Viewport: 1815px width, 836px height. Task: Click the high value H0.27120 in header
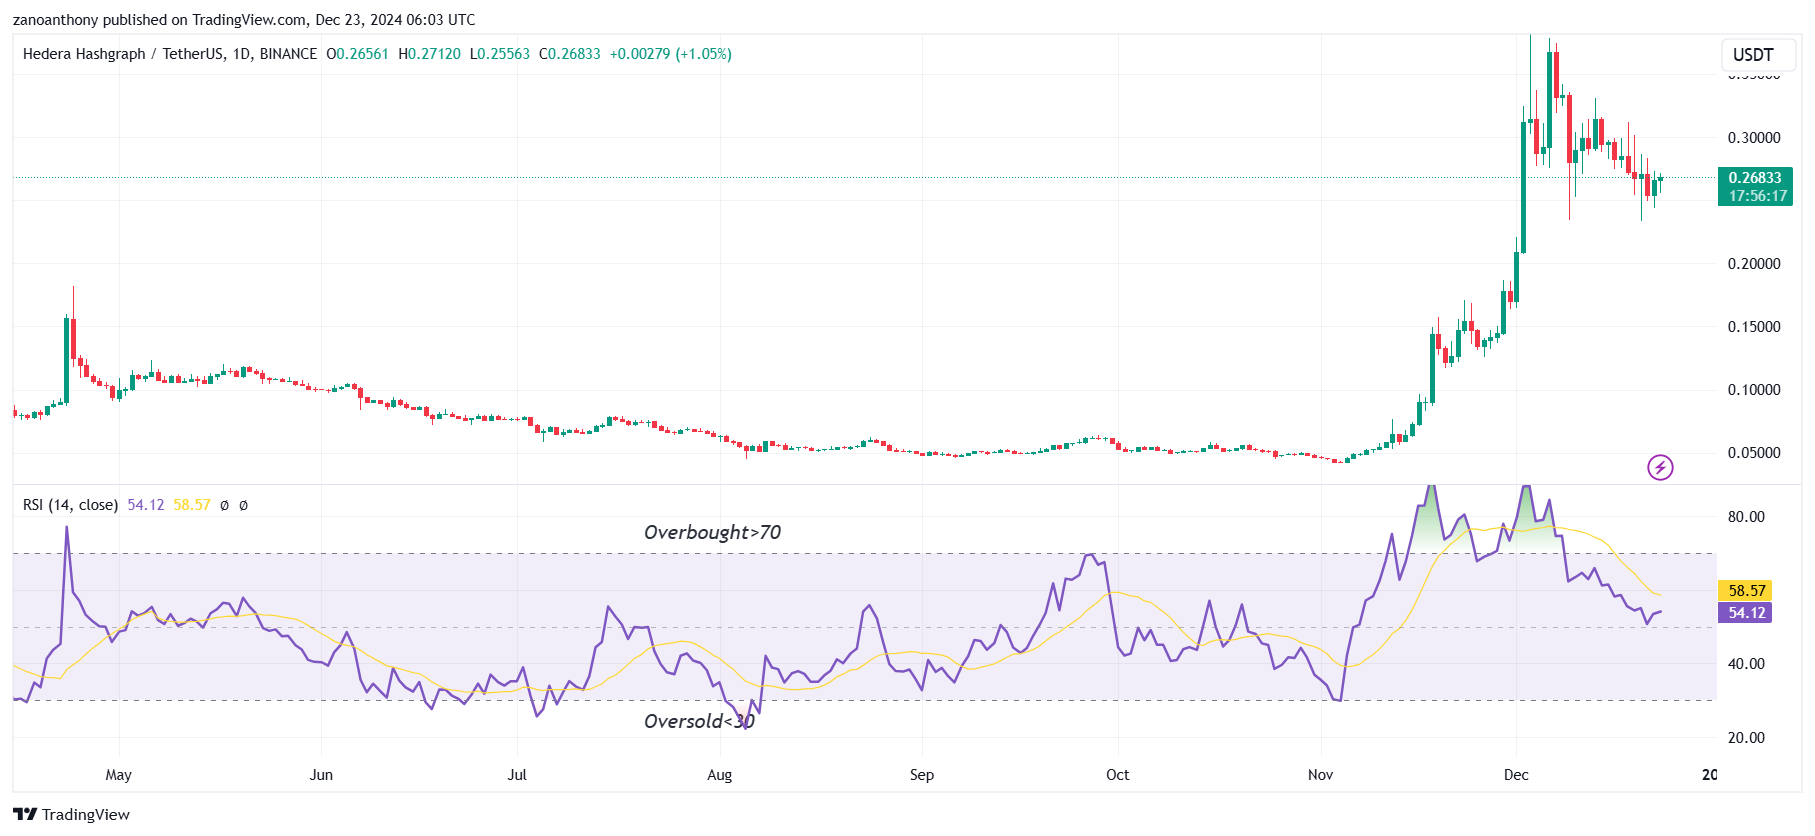click(429, 54)
